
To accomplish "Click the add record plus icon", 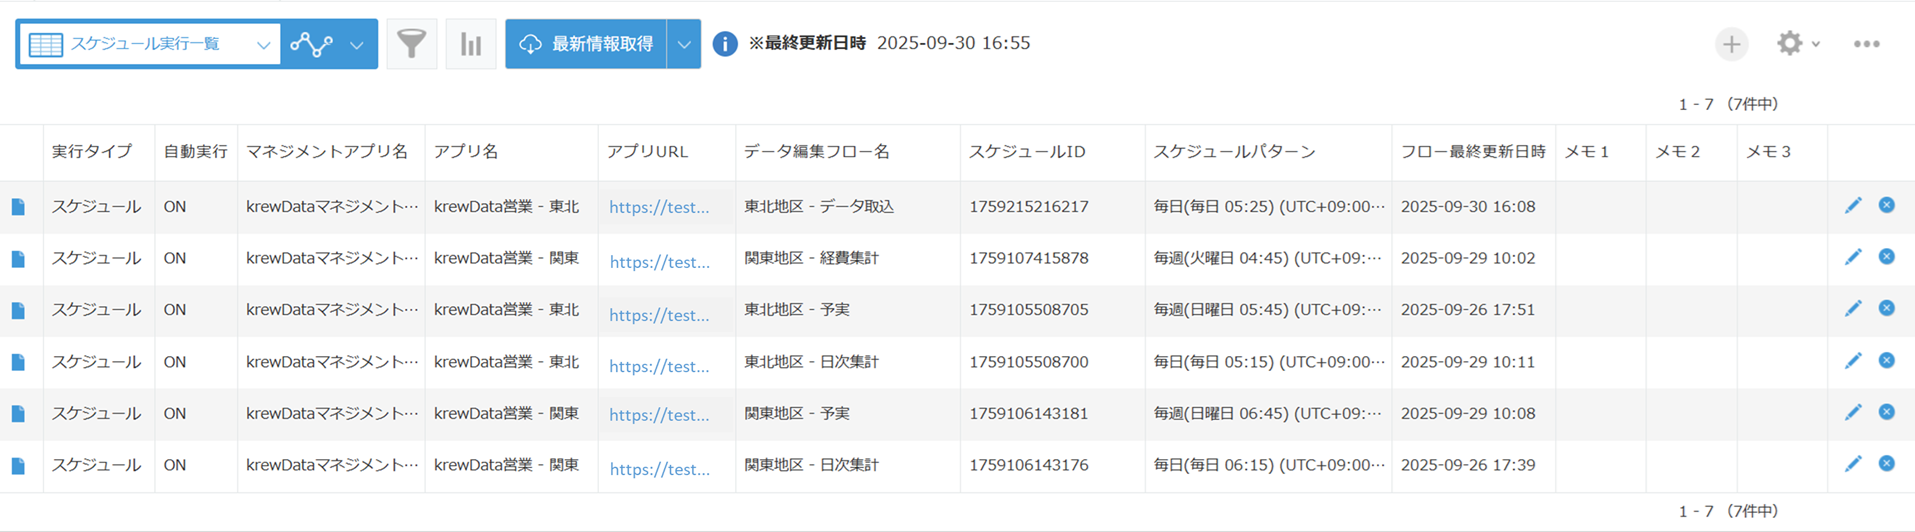I will [1731, 44].
